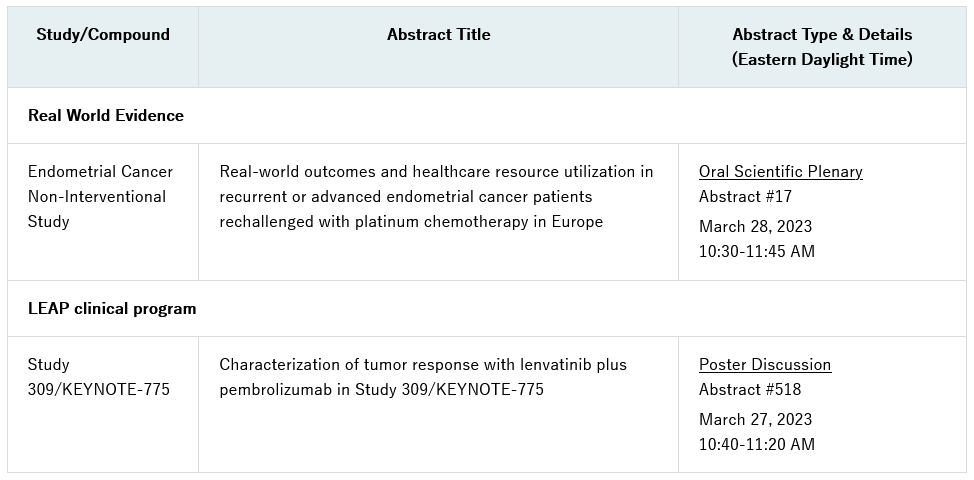This screenshot has height=480, width=974.
Task: Click the Abstract #17 text
Action: (x=743, y=197)
